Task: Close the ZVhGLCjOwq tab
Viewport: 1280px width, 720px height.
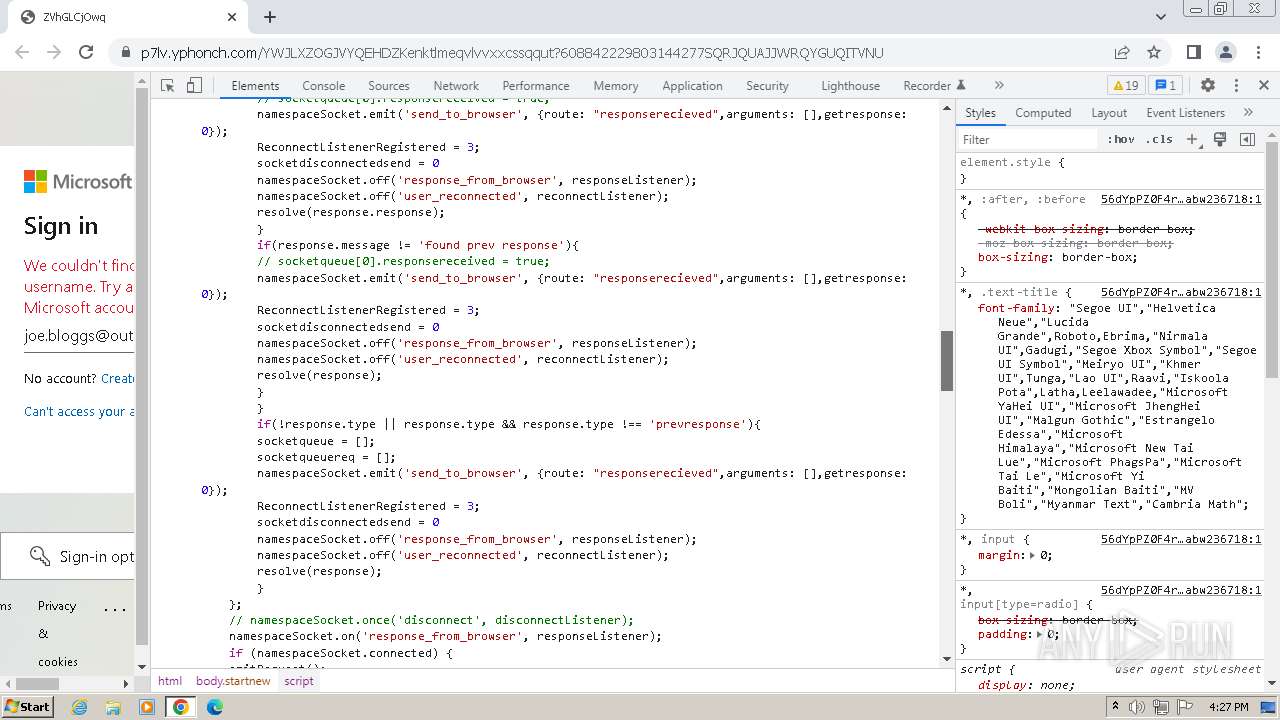Action: coord(232,17)
